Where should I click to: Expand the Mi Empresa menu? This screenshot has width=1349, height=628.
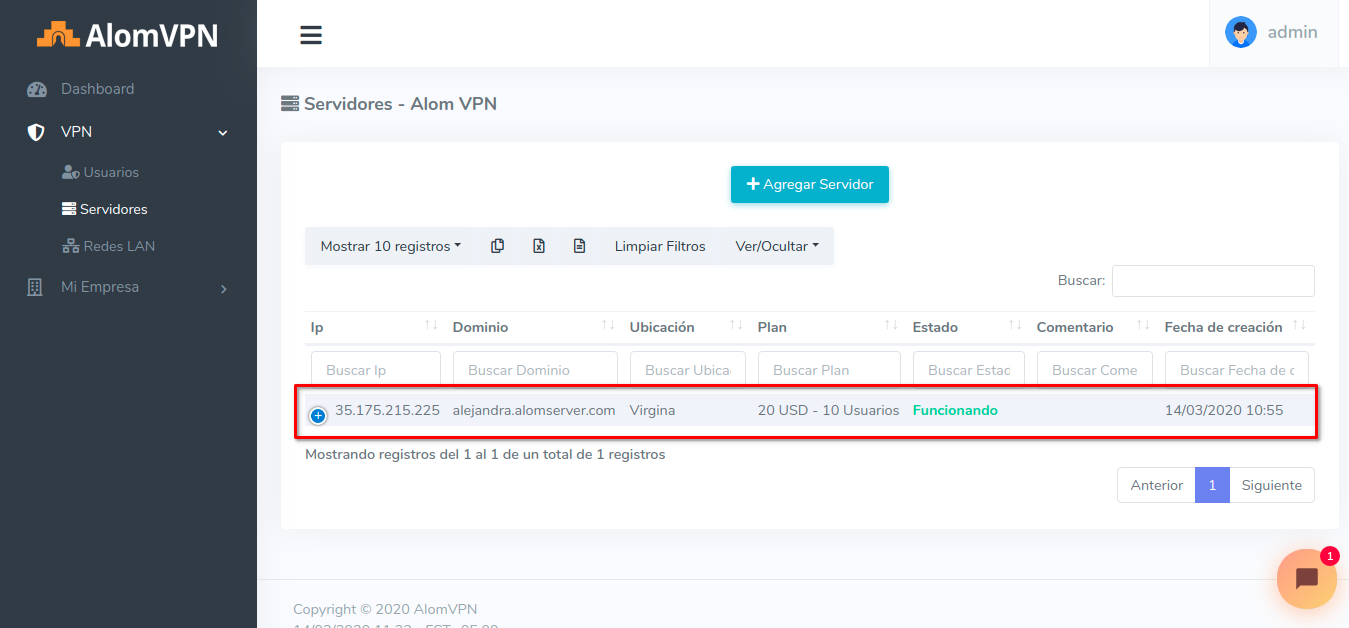128,287
